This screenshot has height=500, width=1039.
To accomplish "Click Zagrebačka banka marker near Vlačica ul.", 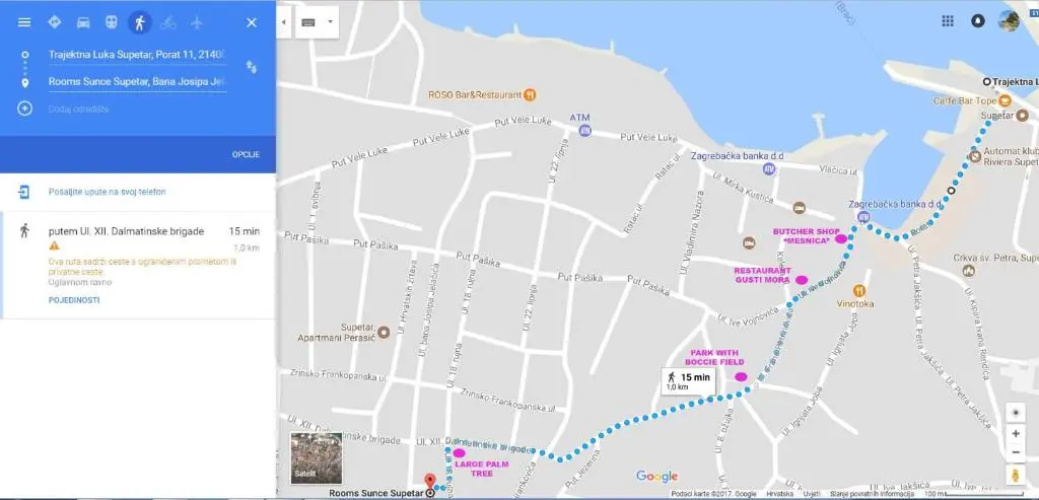I will [x=769, y=169].
